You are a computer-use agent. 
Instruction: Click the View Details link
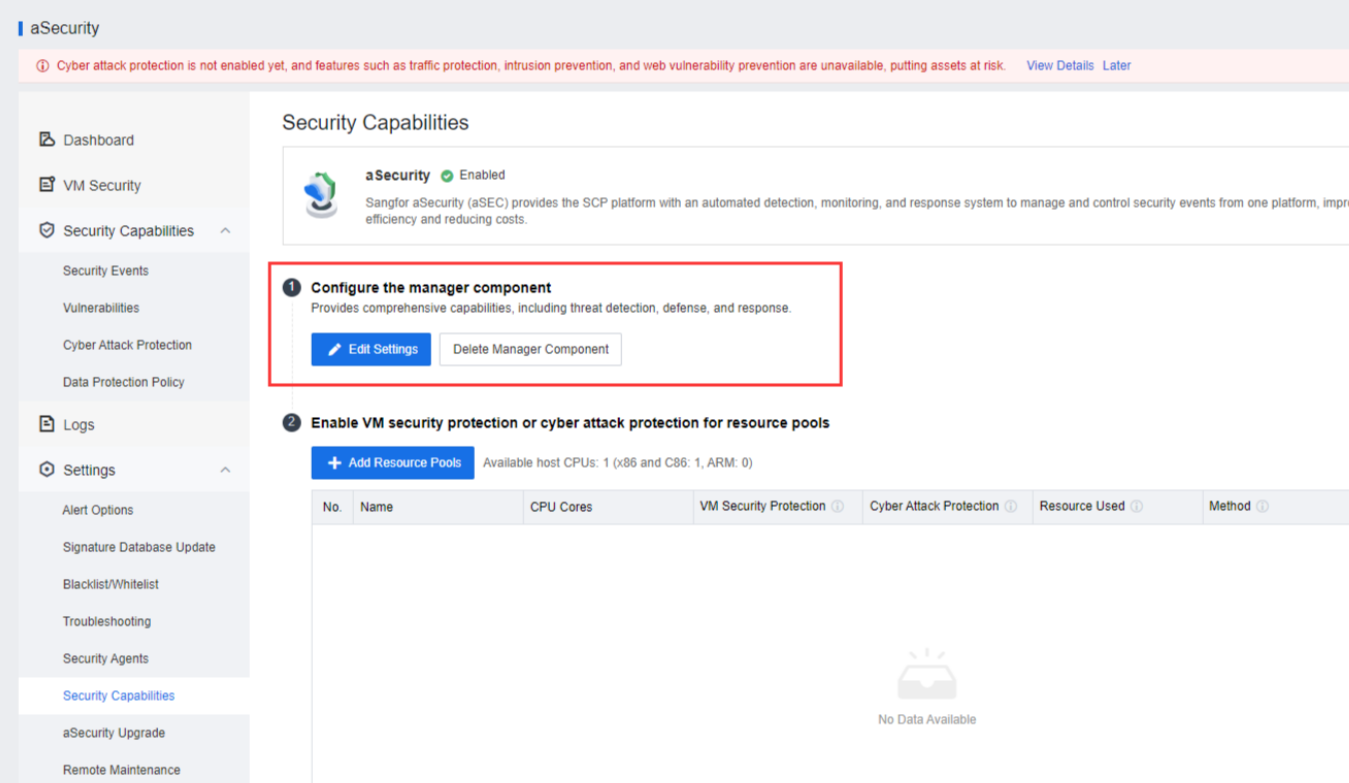tap(1060, 66)
